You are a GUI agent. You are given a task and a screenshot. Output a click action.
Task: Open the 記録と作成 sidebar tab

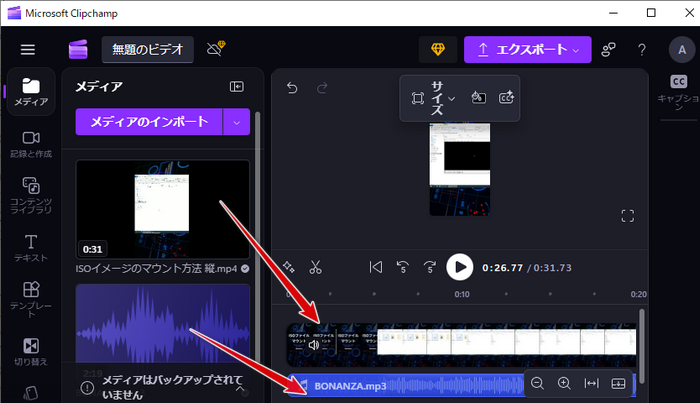[31, 144]
